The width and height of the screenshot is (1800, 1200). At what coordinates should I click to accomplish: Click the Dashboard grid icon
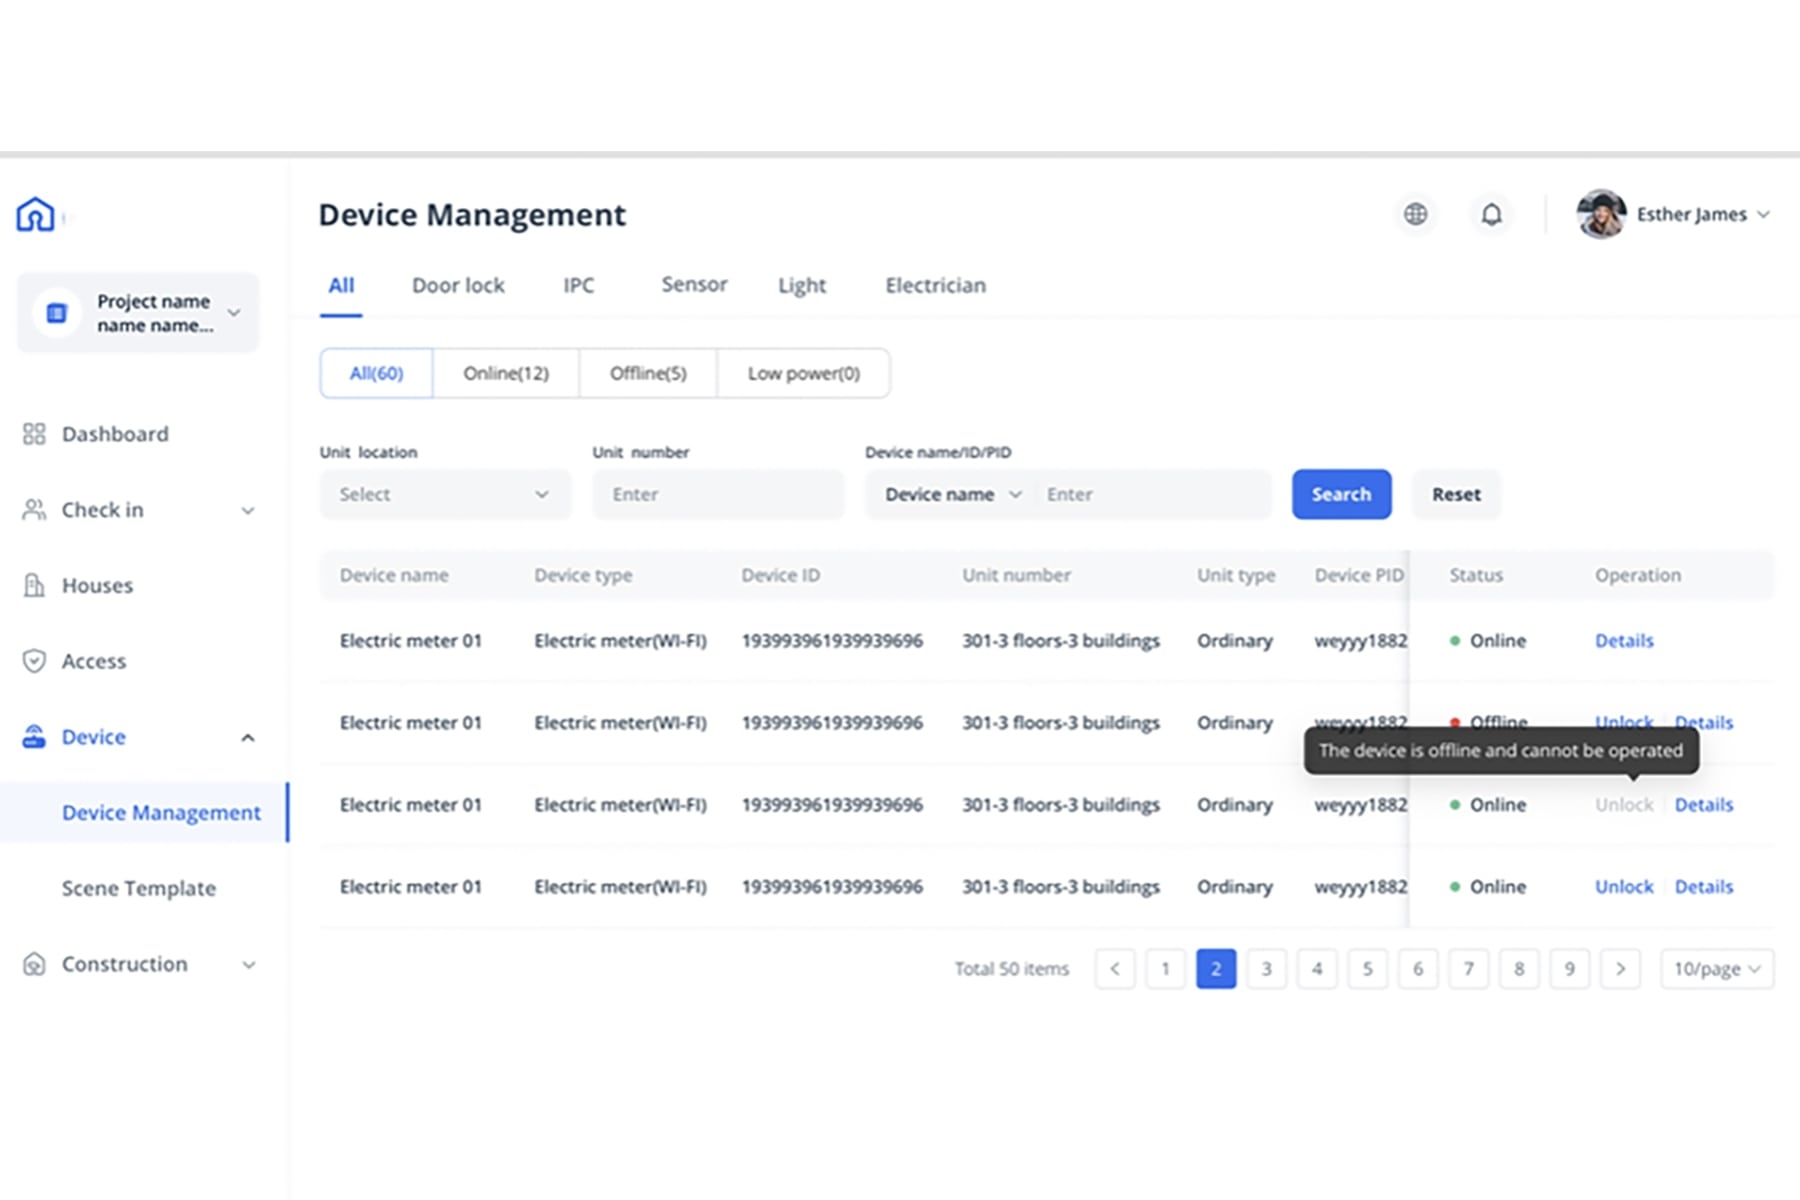tap(34, 434)
